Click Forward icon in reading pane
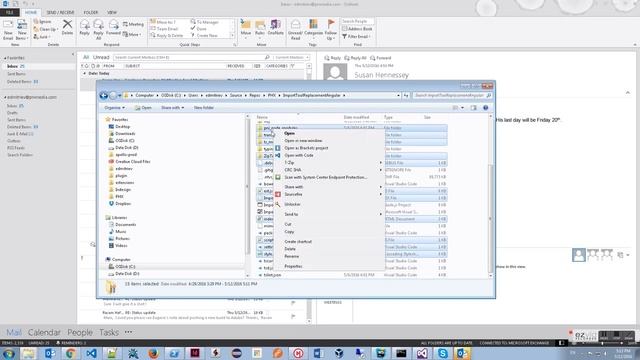This screenshot has height=360, width=640. [x=380, y=58]
